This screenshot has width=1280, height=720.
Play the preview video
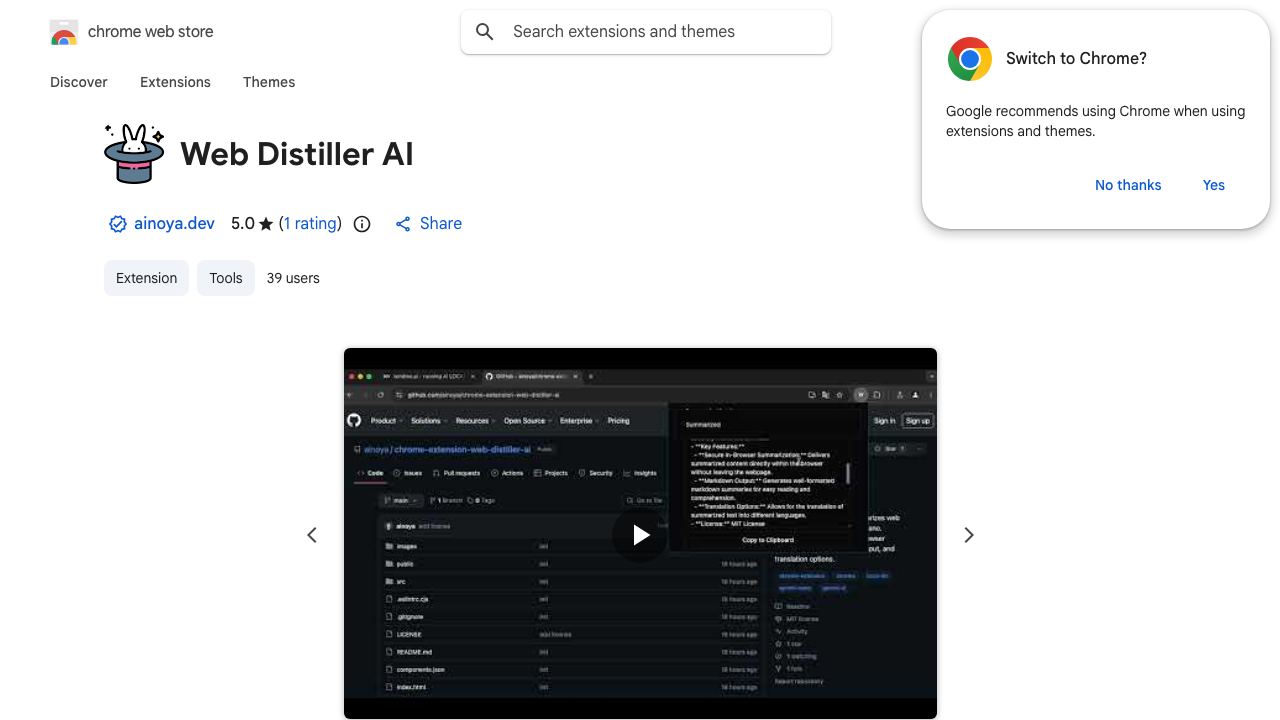640,535
